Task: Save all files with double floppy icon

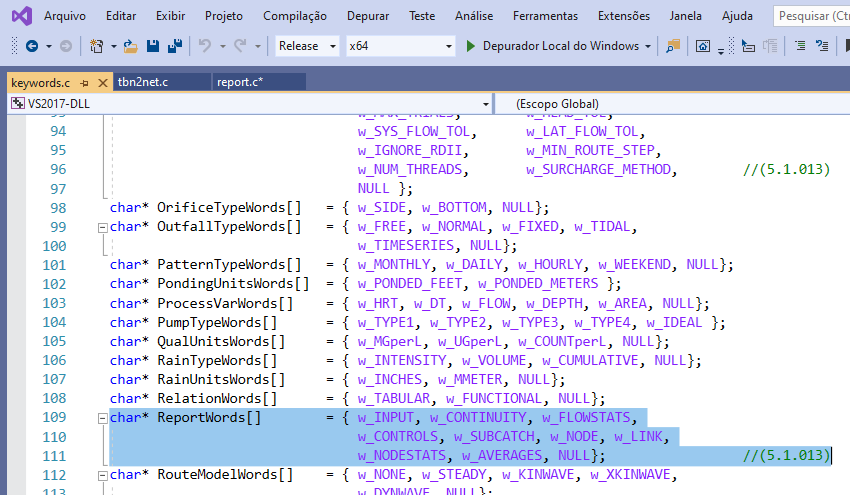Action: 175,46
